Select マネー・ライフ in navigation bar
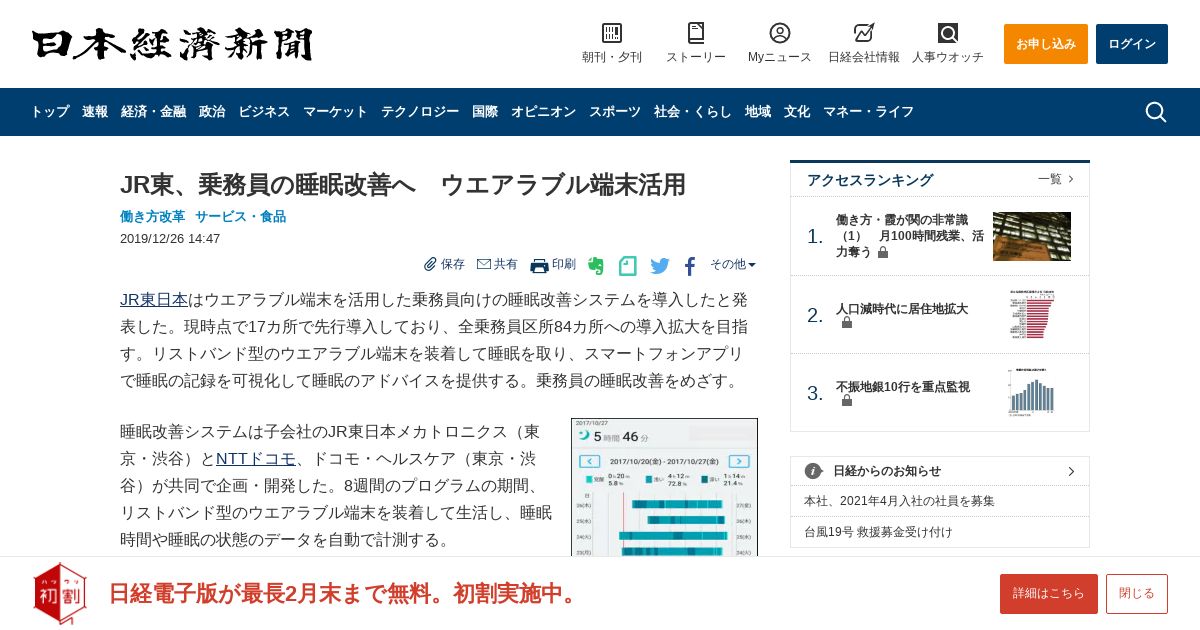Viewport: 1200px width, 630px height. click(868, 112)
